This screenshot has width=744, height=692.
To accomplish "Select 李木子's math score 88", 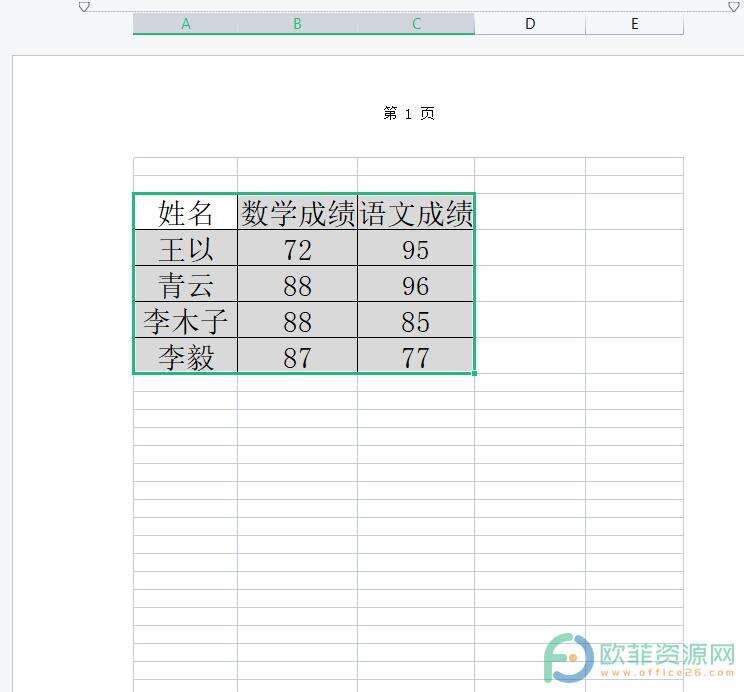I will tap(298, 320).
